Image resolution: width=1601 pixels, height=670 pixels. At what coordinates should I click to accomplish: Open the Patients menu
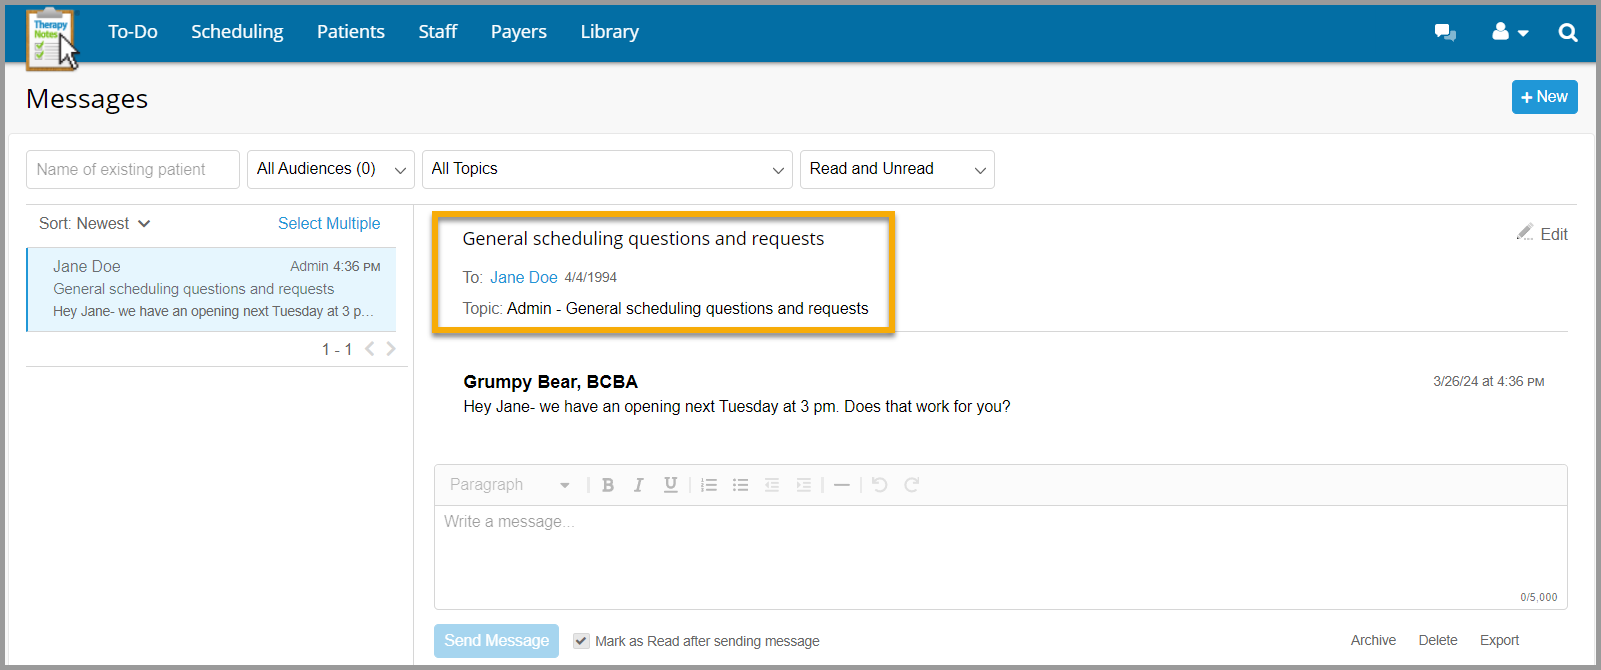350,32
